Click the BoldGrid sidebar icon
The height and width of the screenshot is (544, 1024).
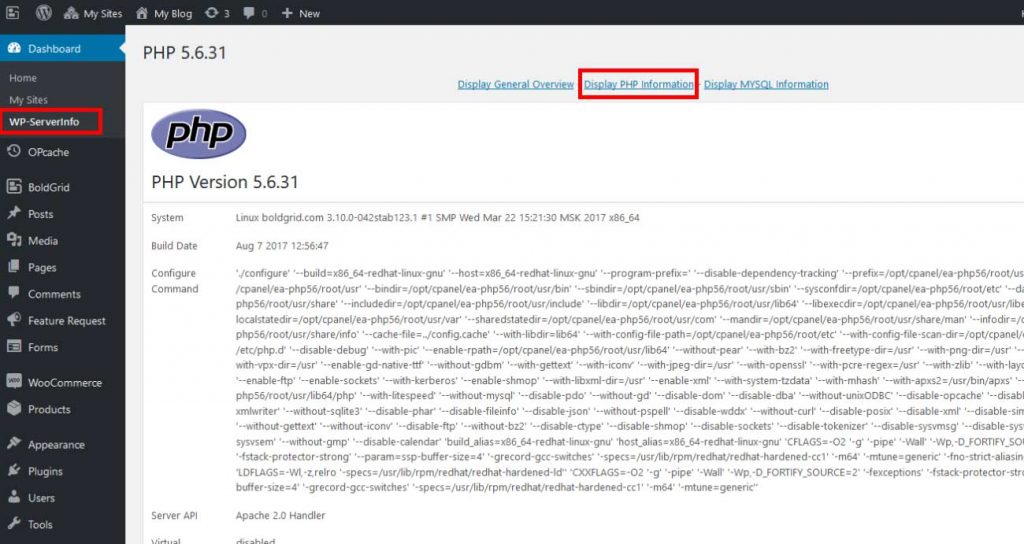point(14,187)
